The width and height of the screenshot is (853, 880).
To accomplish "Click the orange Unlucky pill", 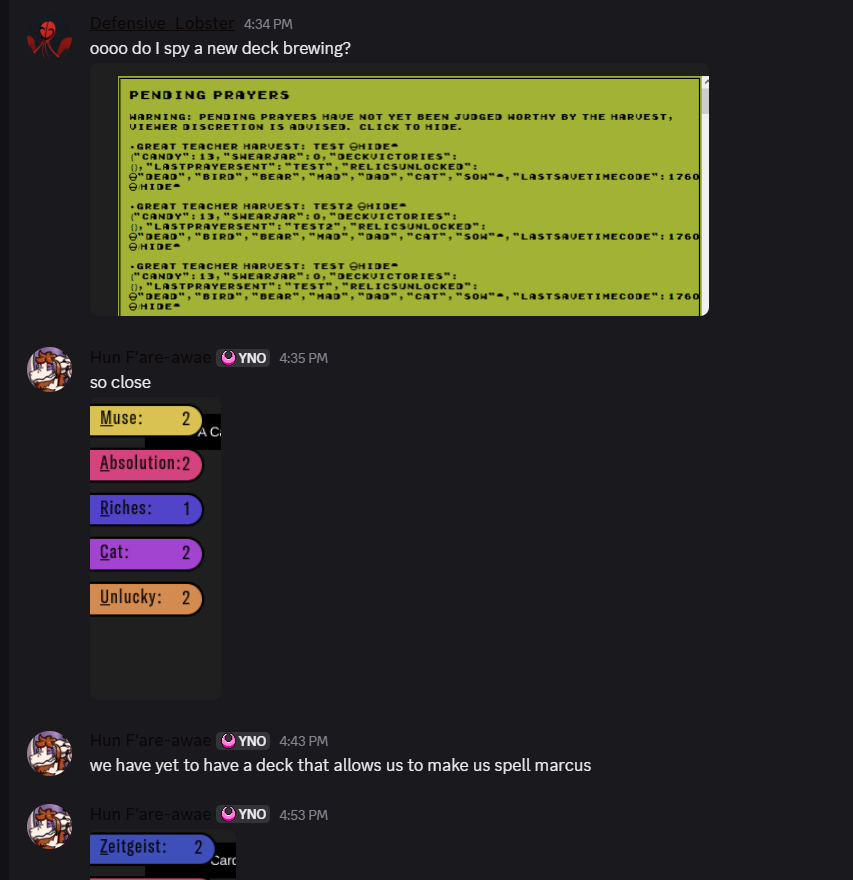I will pyautogui.click(x=145, y=598).
